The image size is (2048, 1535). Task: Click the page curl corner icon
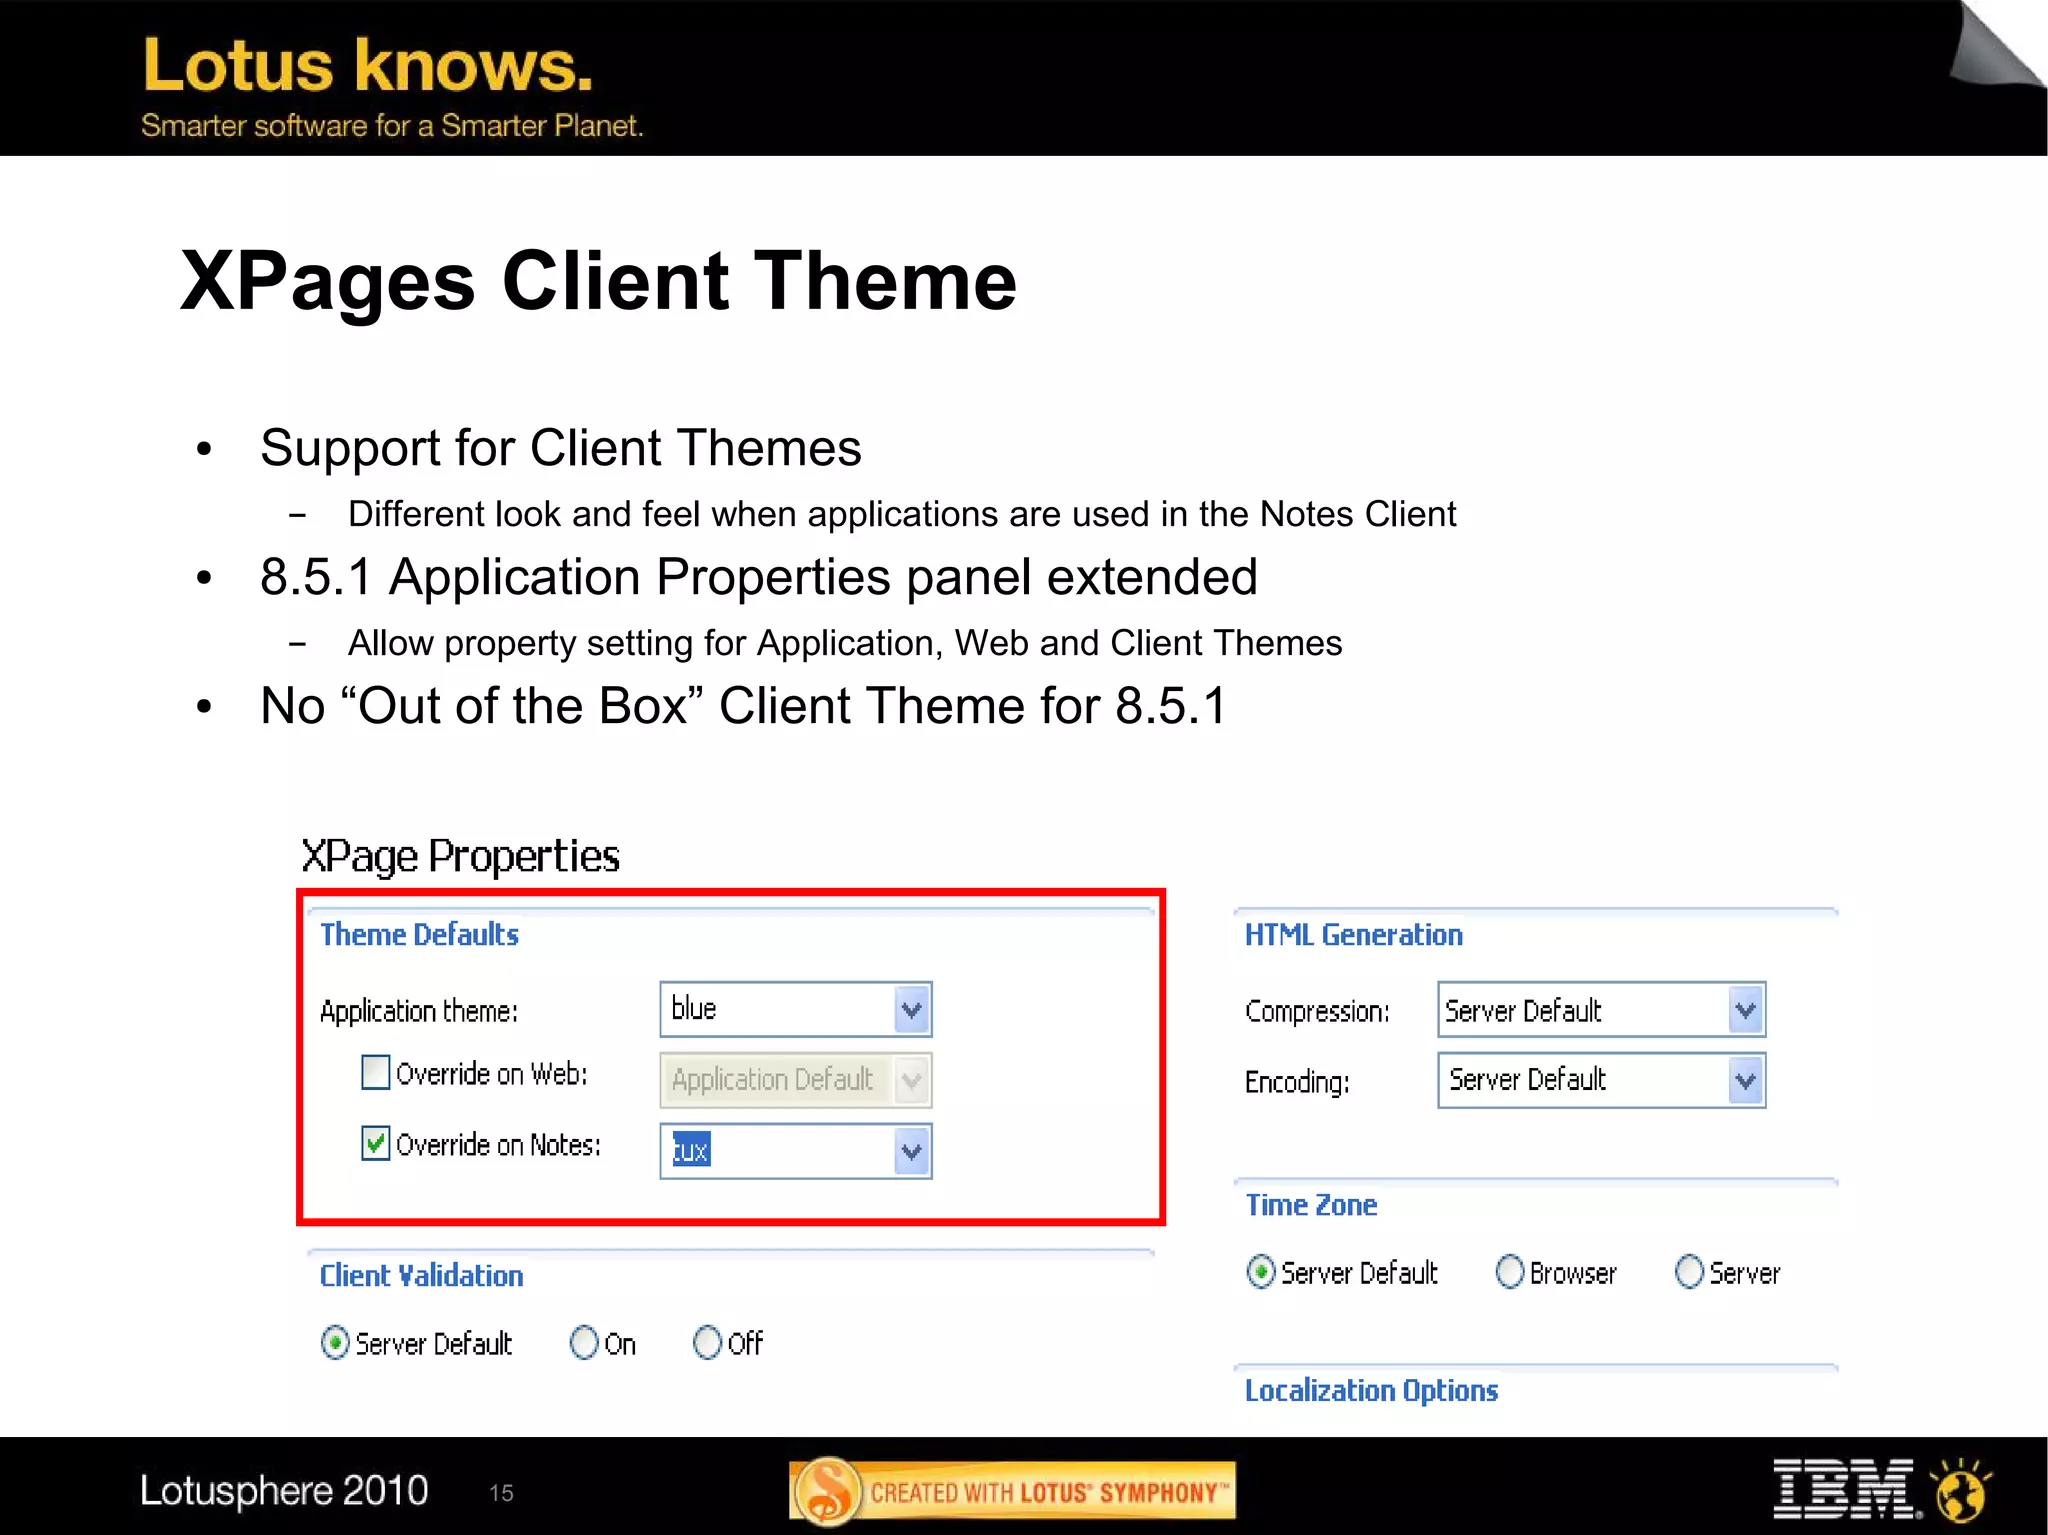(1996, 43)
